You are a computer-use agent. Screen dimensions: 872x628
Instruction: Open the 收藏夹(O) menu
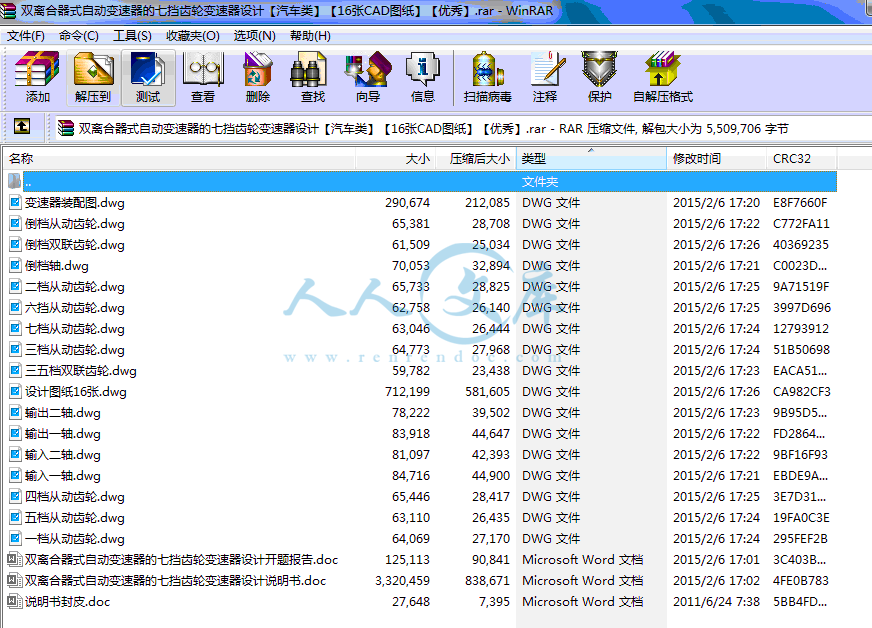click(192, 36)
